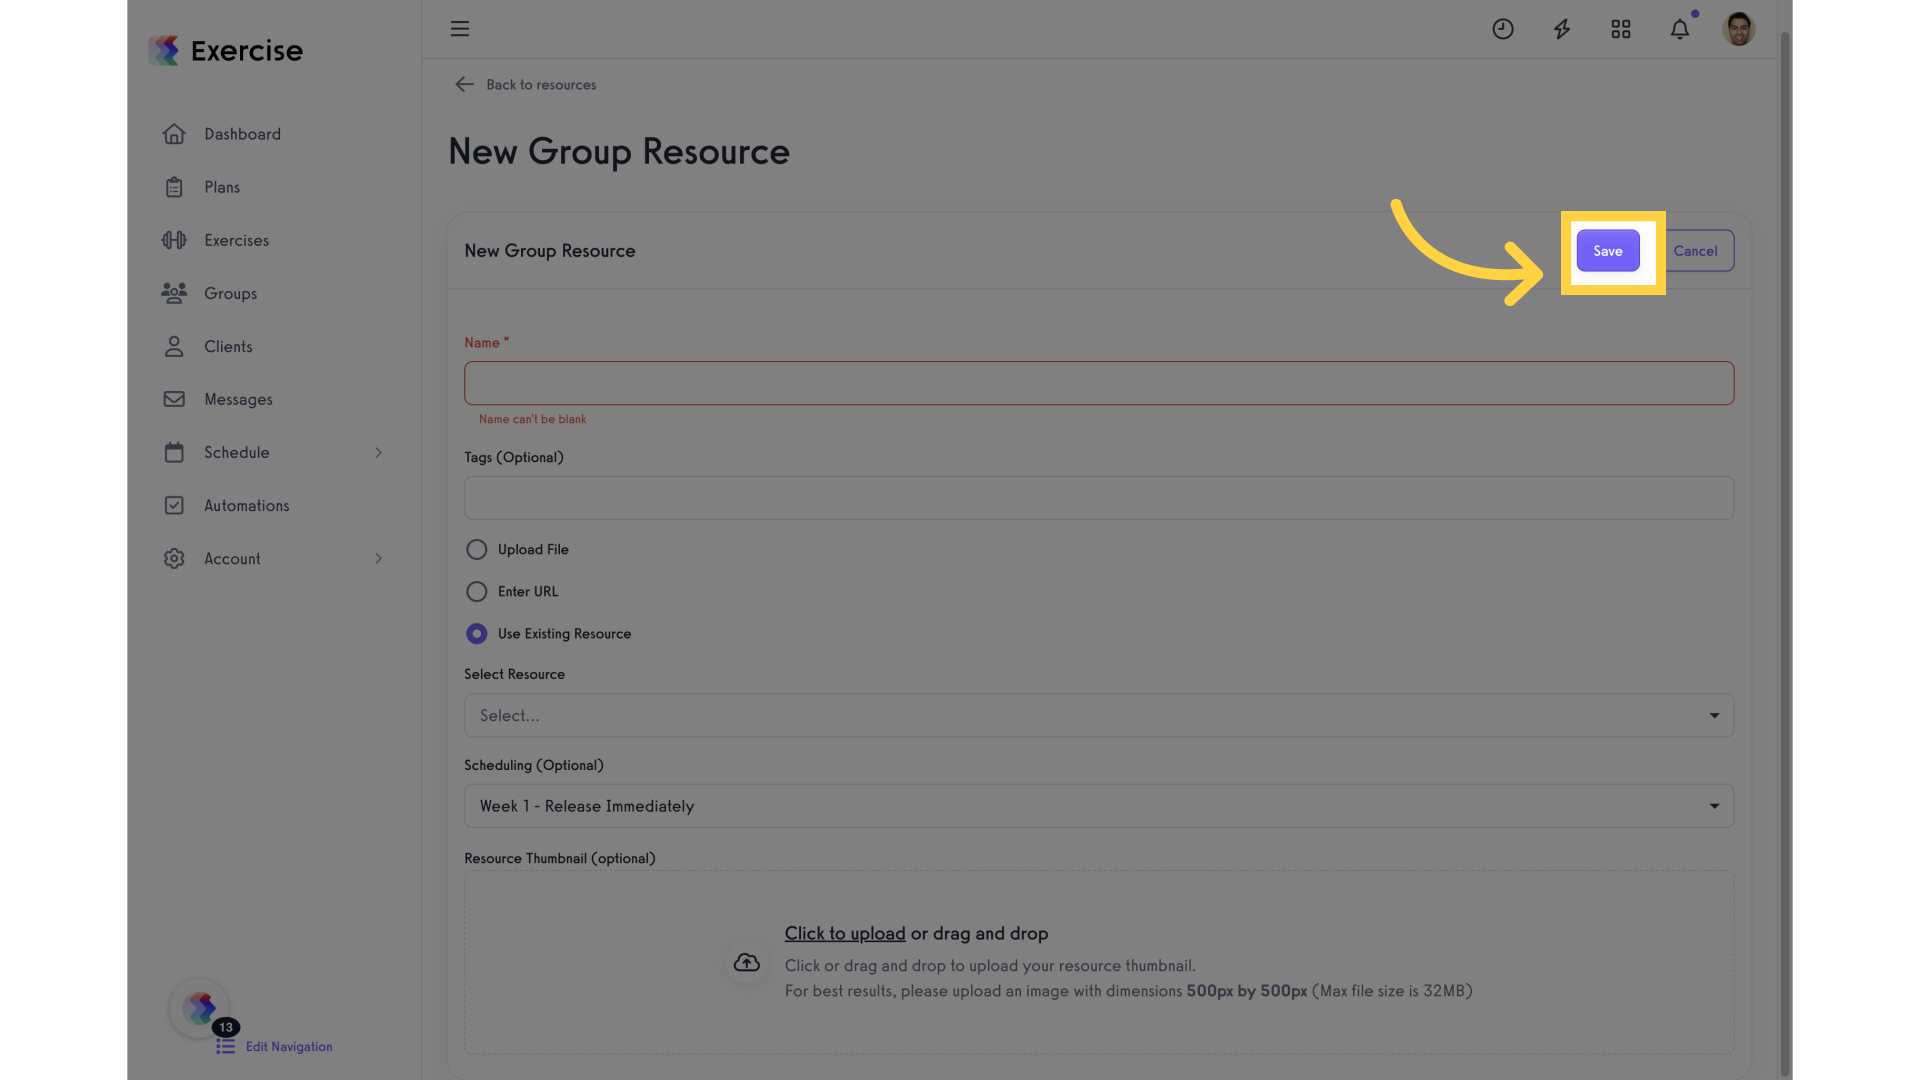The width and height of the screenshot is (1920, 1080).
Task: Click the cloud upload icon
Action: click(747, 962)
